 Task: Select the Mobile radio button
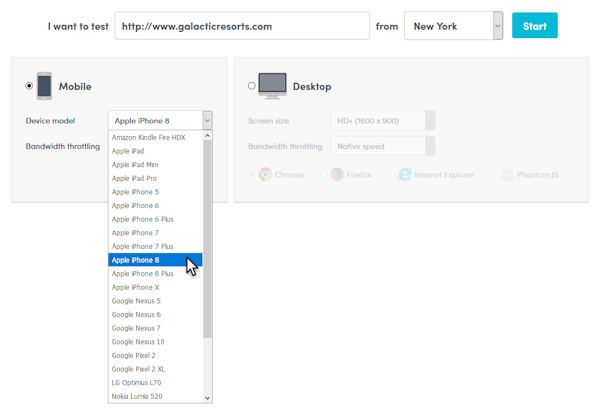pos(29,86)
